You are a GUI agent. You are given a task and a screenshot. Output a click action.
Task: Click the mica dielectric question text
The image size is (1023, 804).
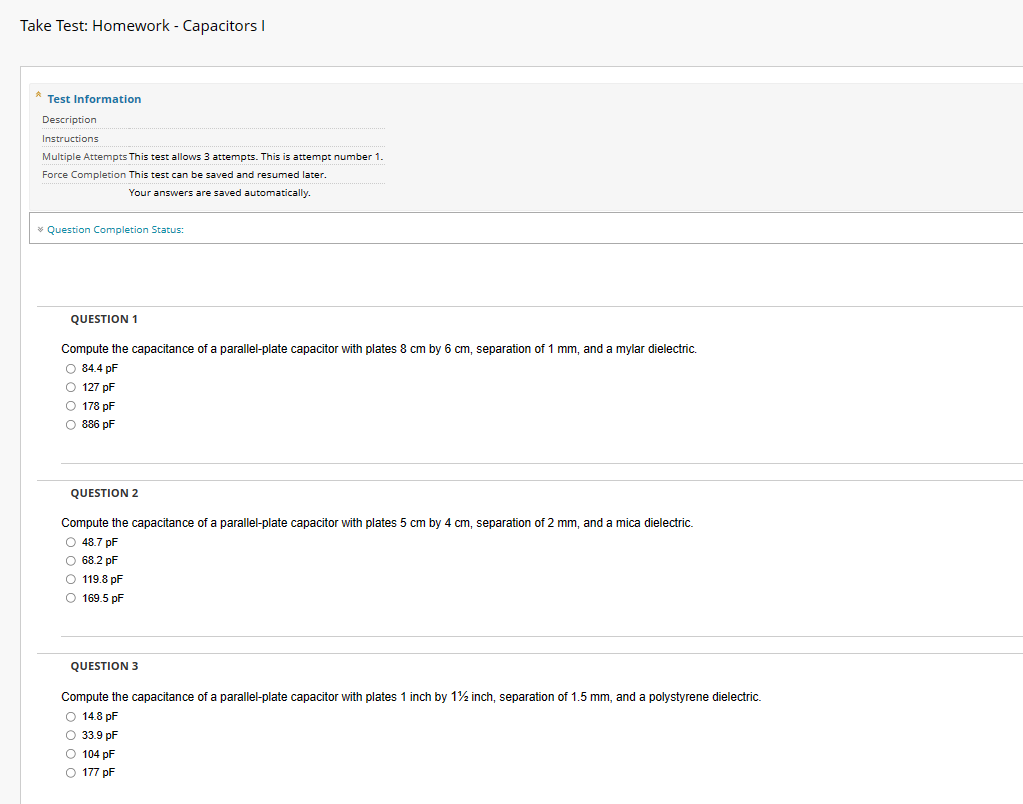tap(377, 523)
